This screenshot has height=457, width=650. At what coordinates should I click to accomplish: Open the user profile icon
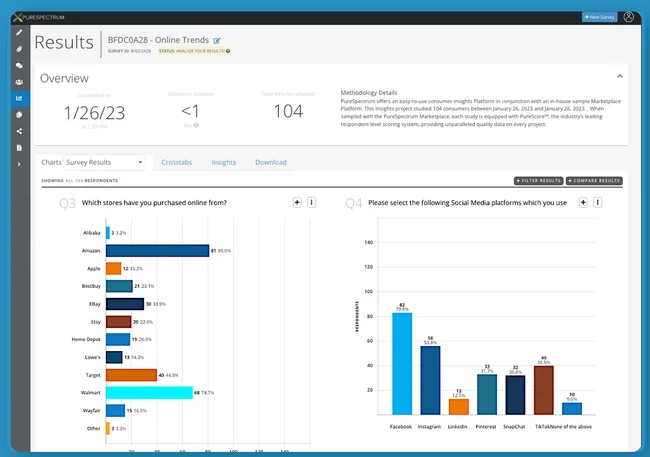(x=628, y=17)
